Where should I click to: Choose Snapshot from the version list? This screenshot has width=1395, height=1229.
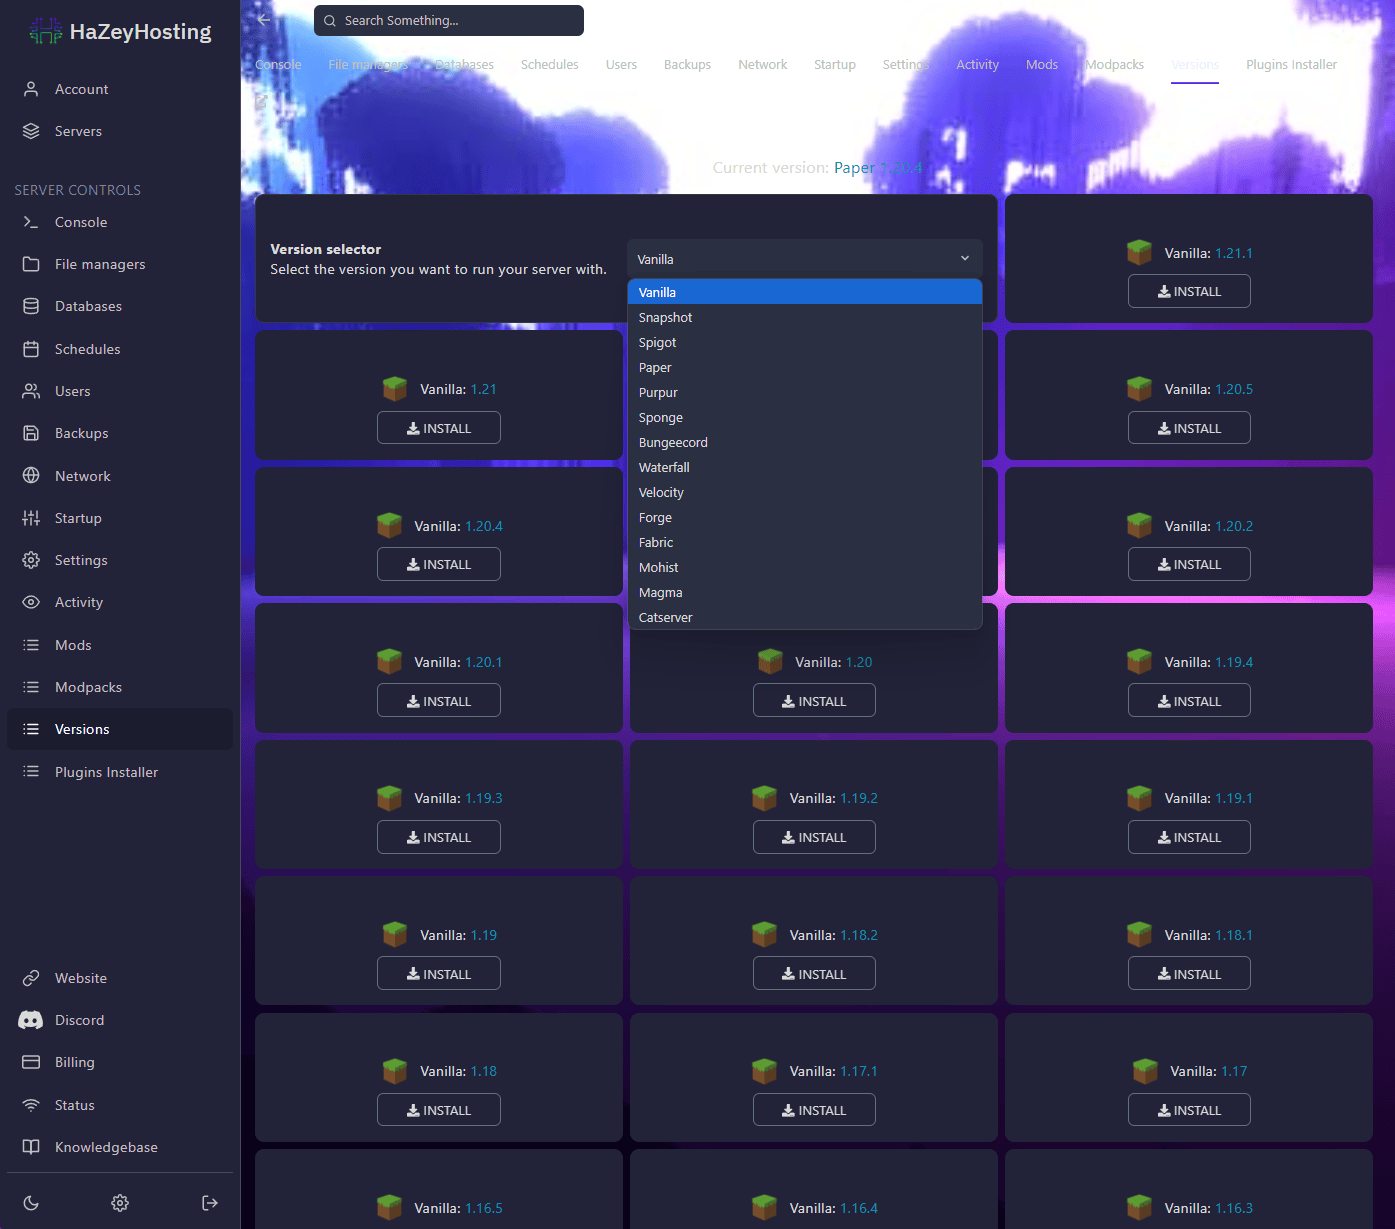point(804,317)
